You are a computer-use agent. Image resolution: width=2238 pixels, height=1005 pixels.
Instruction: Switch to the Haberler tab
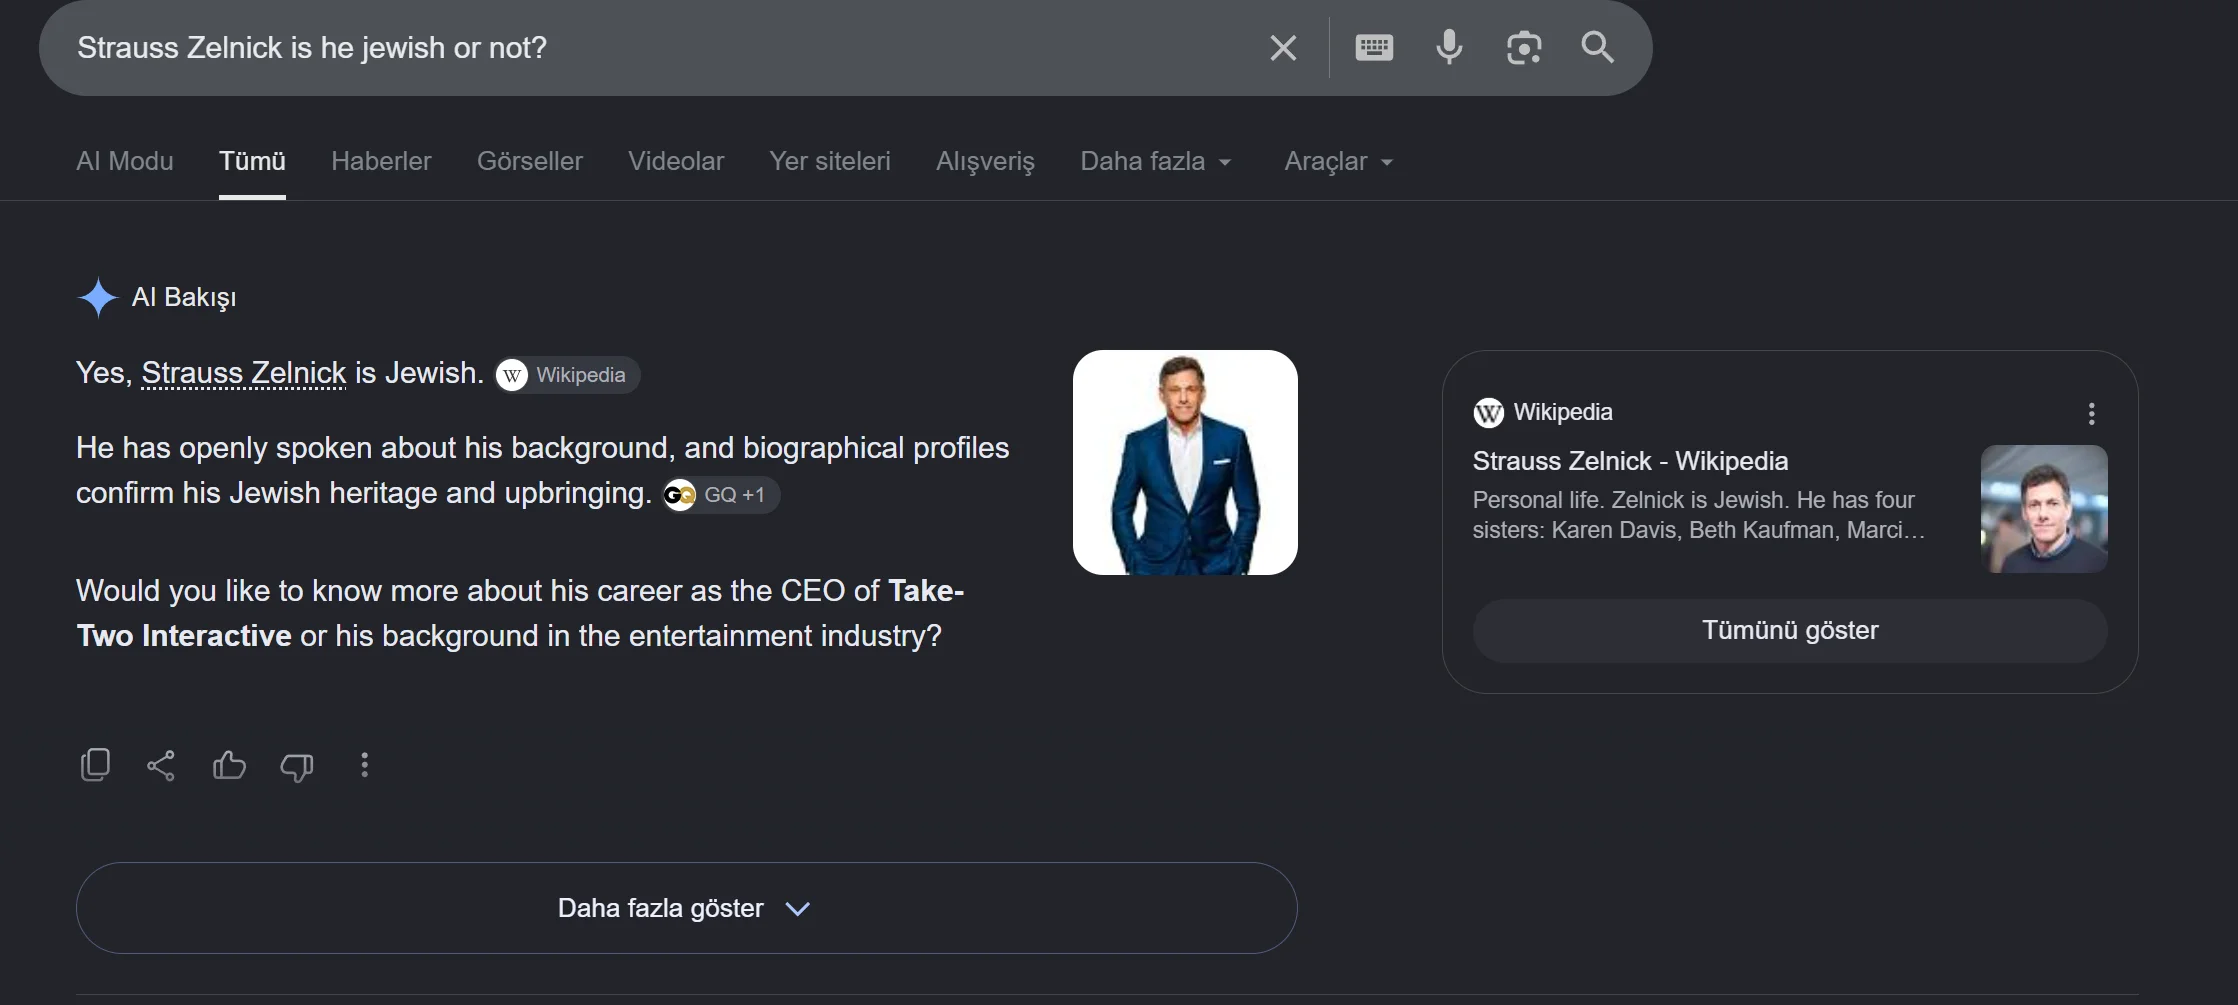[381, 161]
